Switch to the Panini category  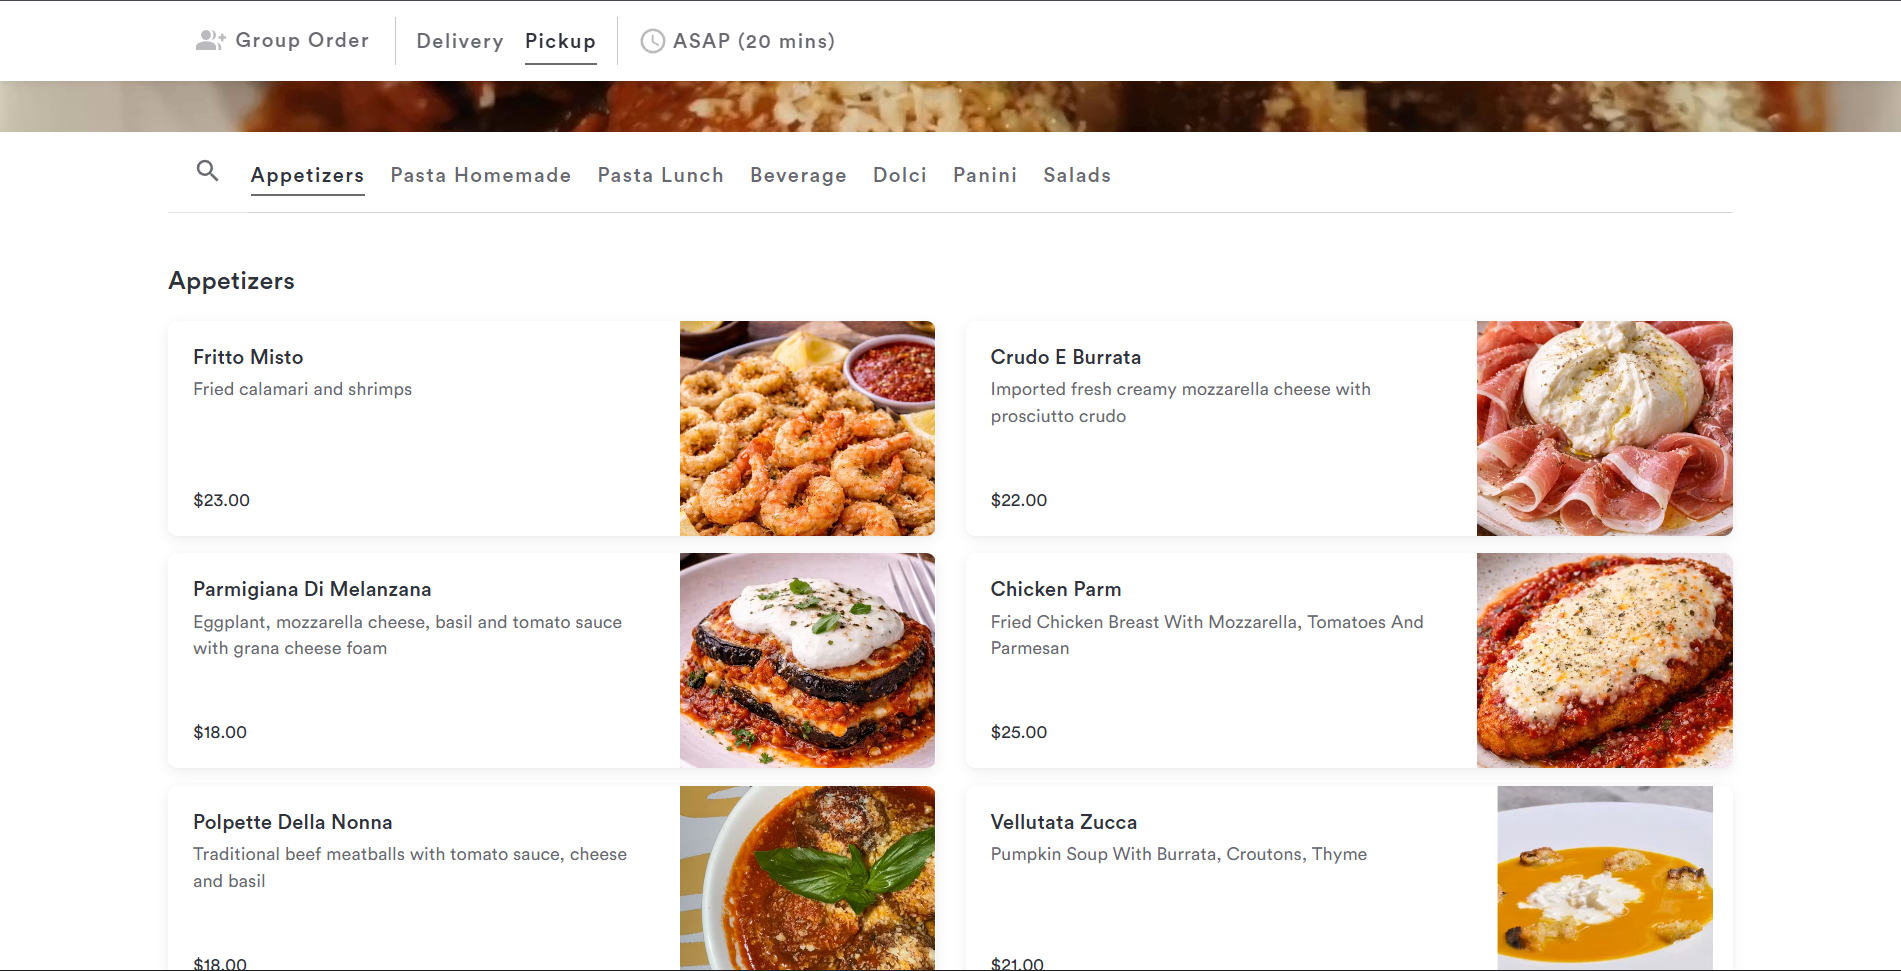click(985, 175)
